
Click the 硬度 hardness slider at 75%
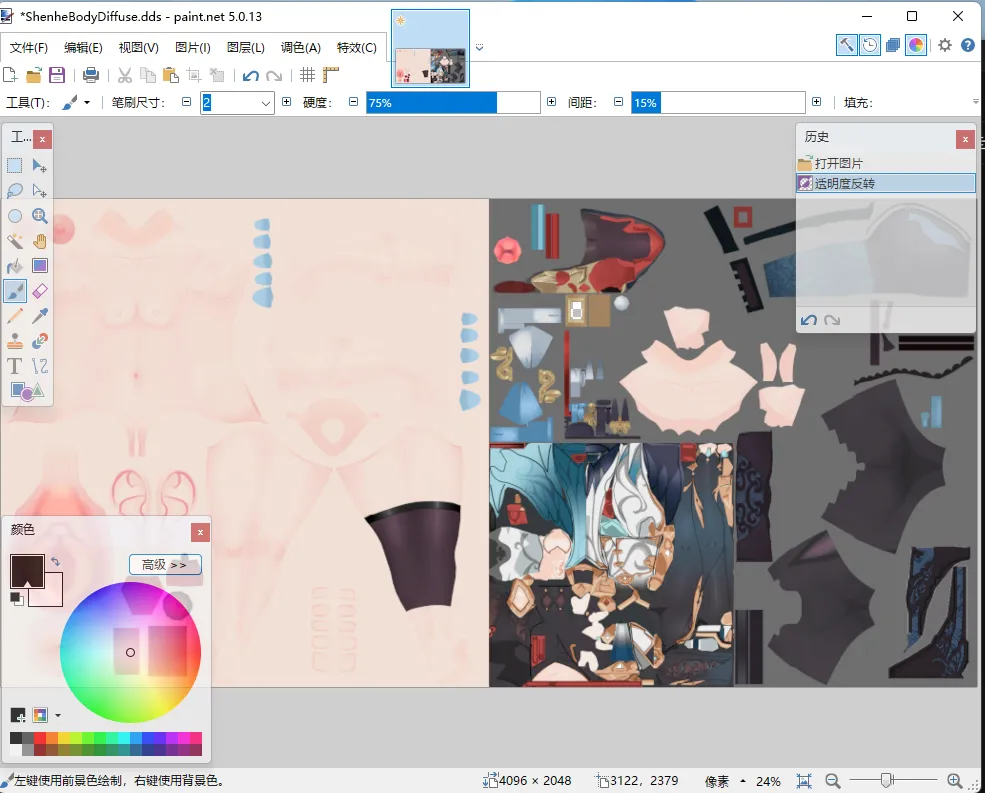pyautogui.click(x=454, y=102)
